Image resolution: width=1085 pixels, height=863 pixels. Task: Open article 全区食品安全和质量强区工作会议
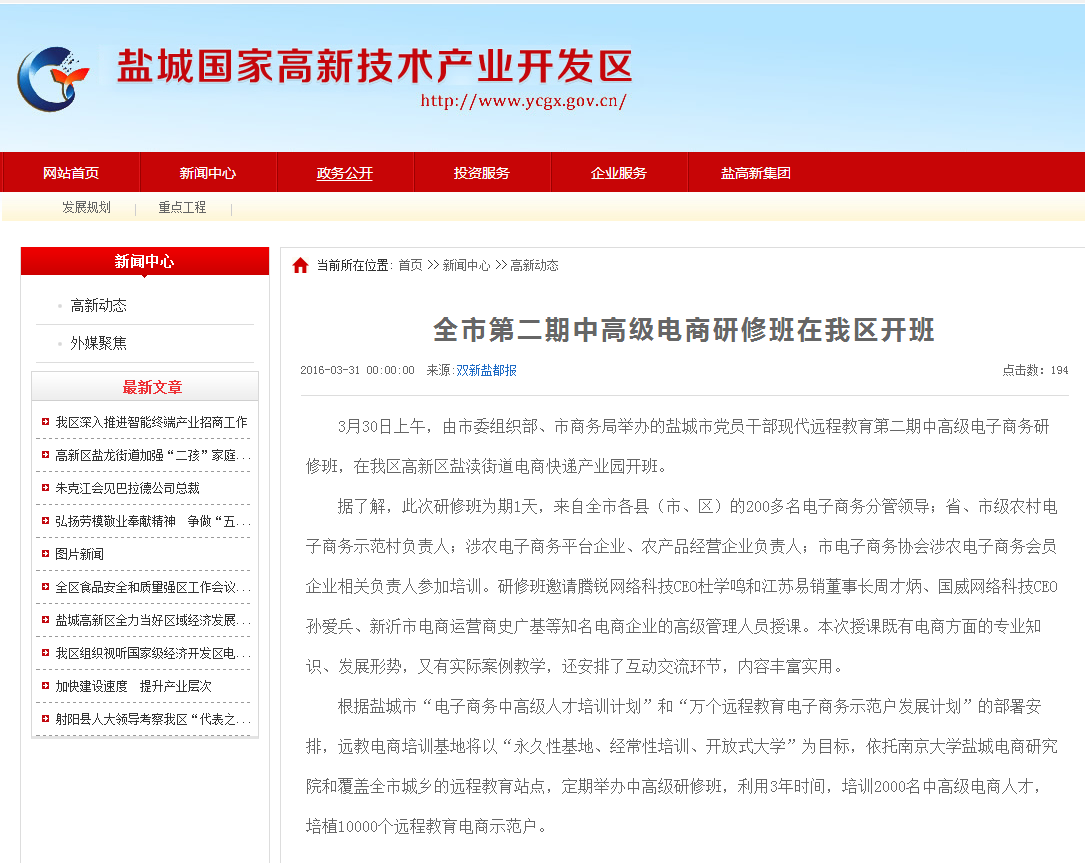153,588
